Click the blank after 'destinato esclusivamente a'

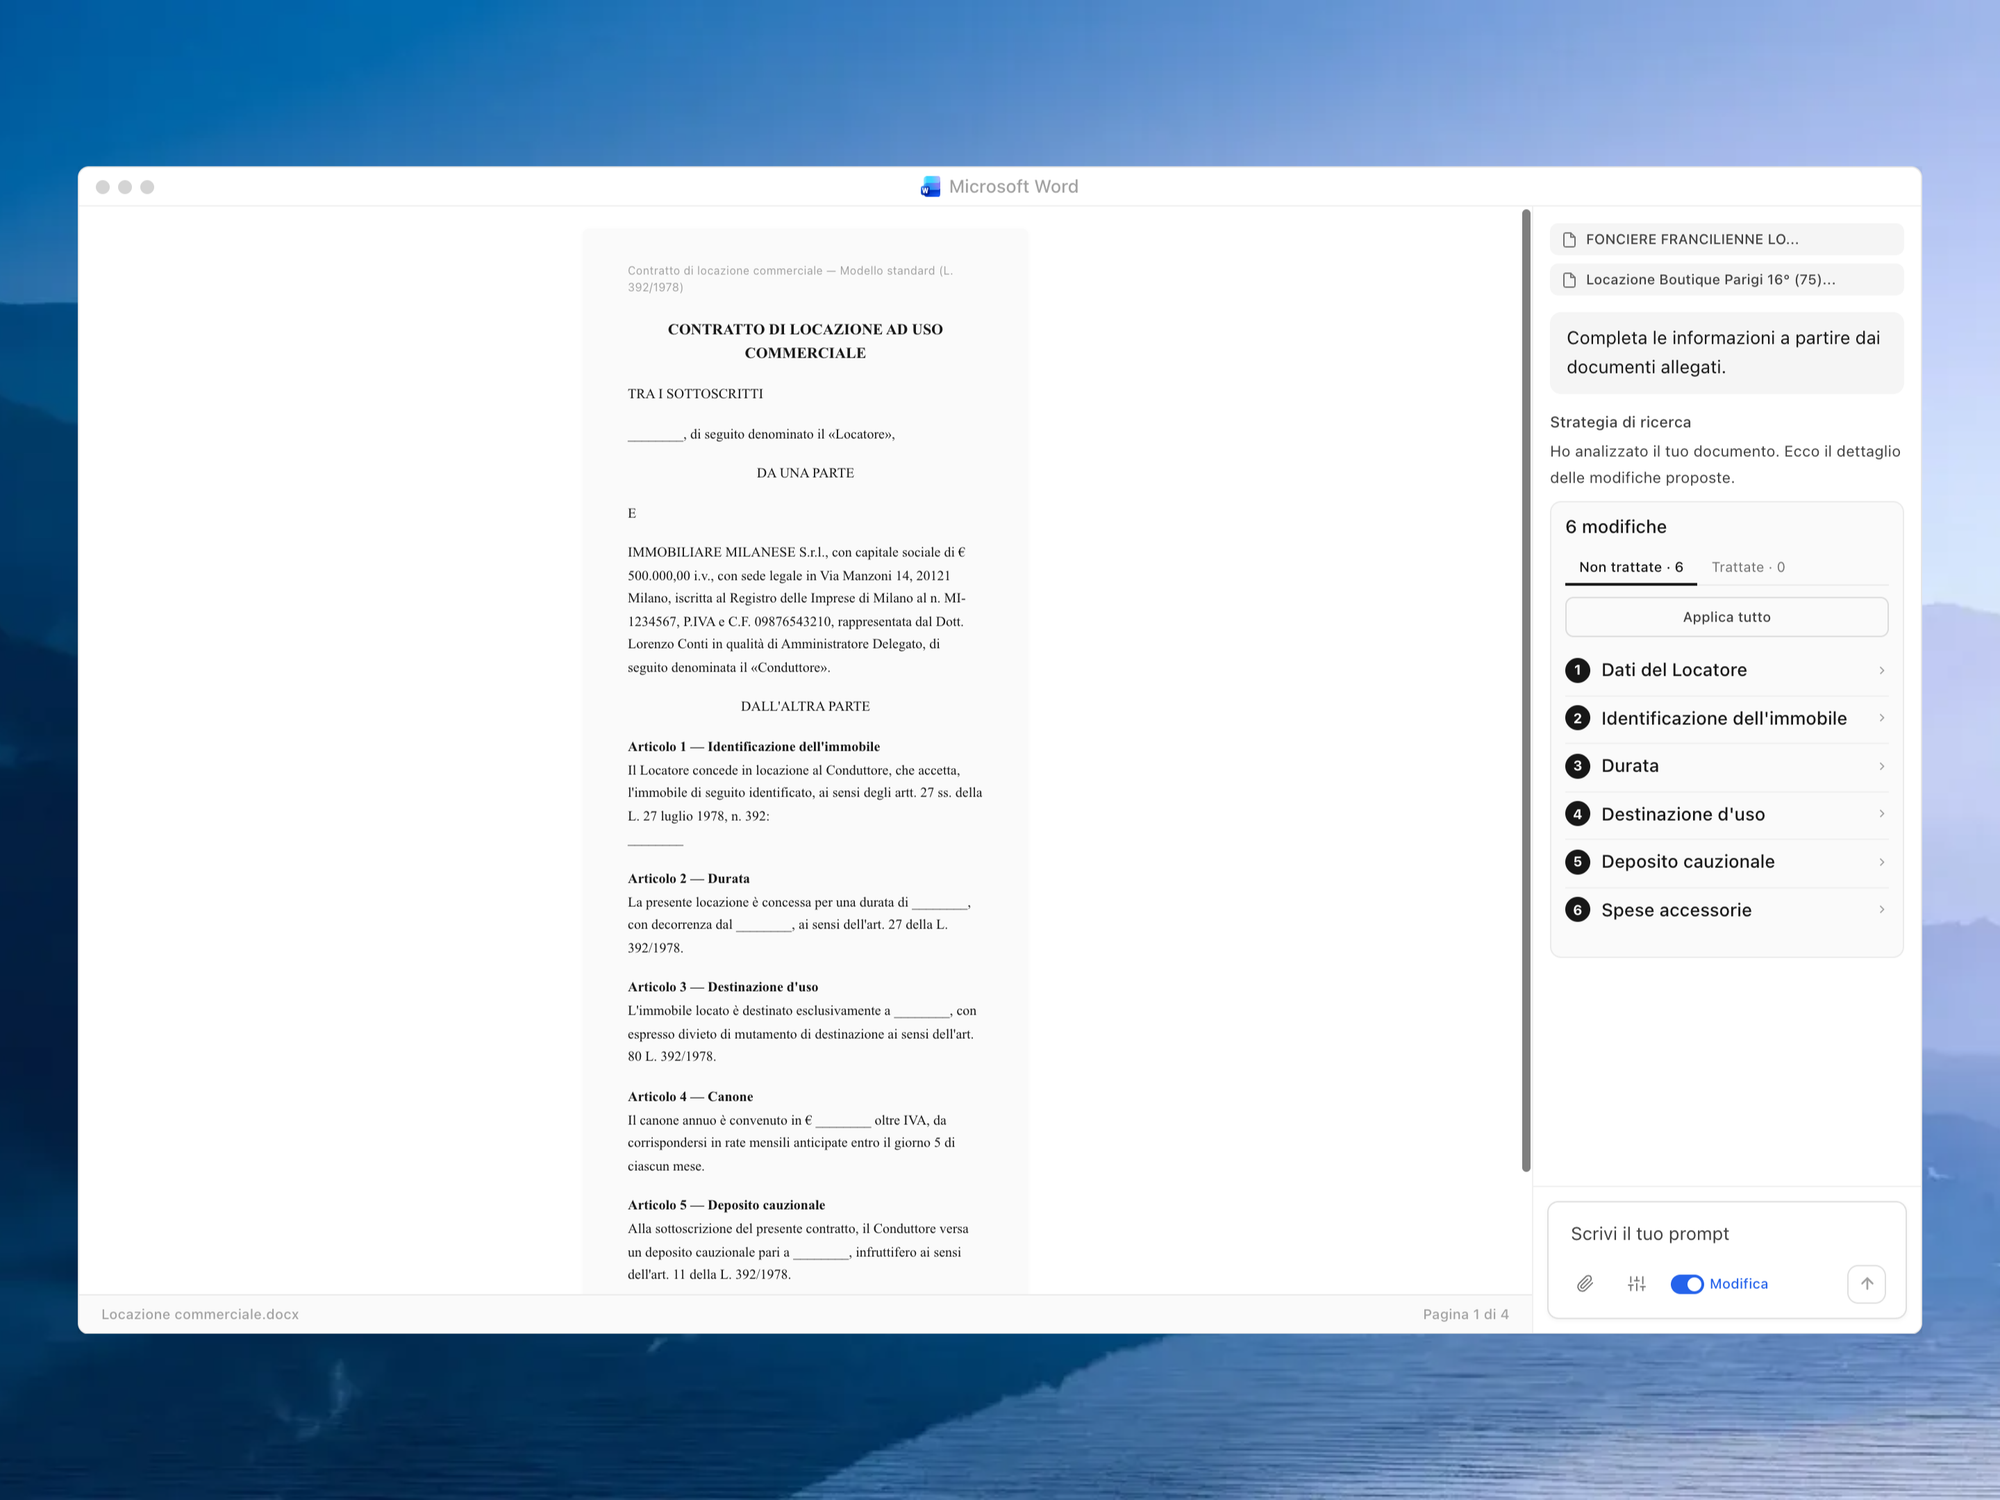tap(921, 1012)
